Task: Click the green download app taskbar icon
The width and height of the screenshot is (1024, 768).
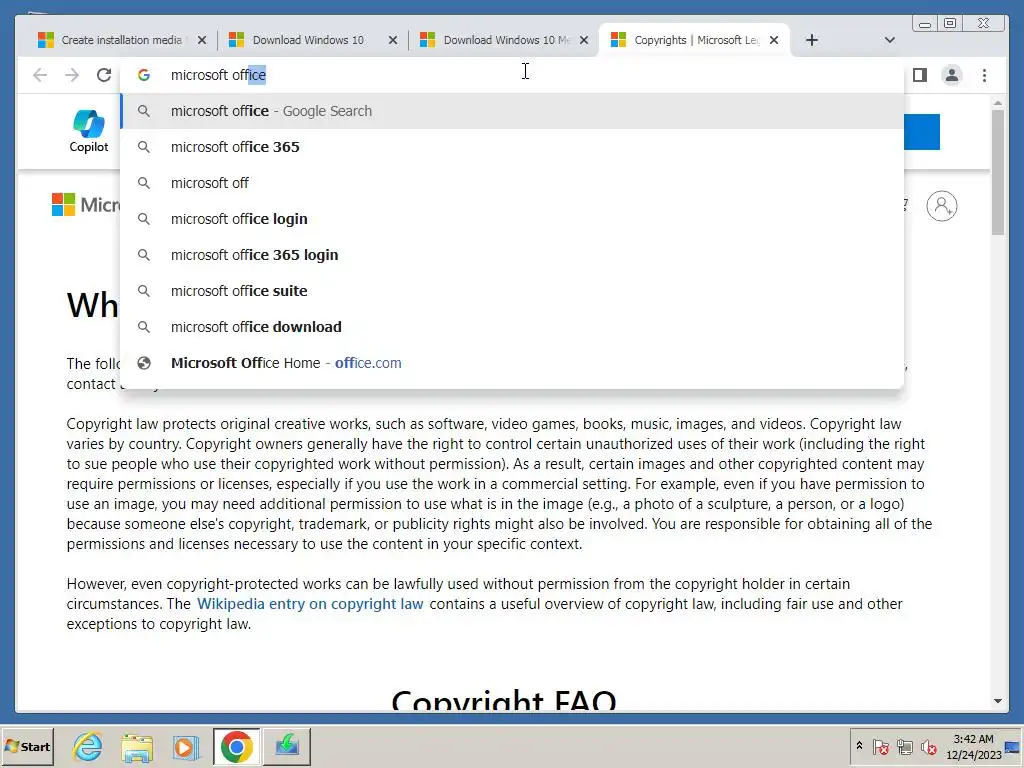Action: coord(287,746)
